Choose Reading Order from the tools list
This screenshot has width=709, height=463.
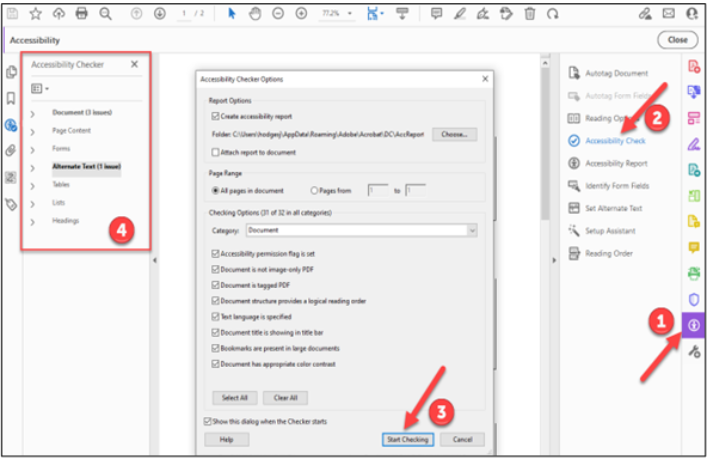coord(608,253)
